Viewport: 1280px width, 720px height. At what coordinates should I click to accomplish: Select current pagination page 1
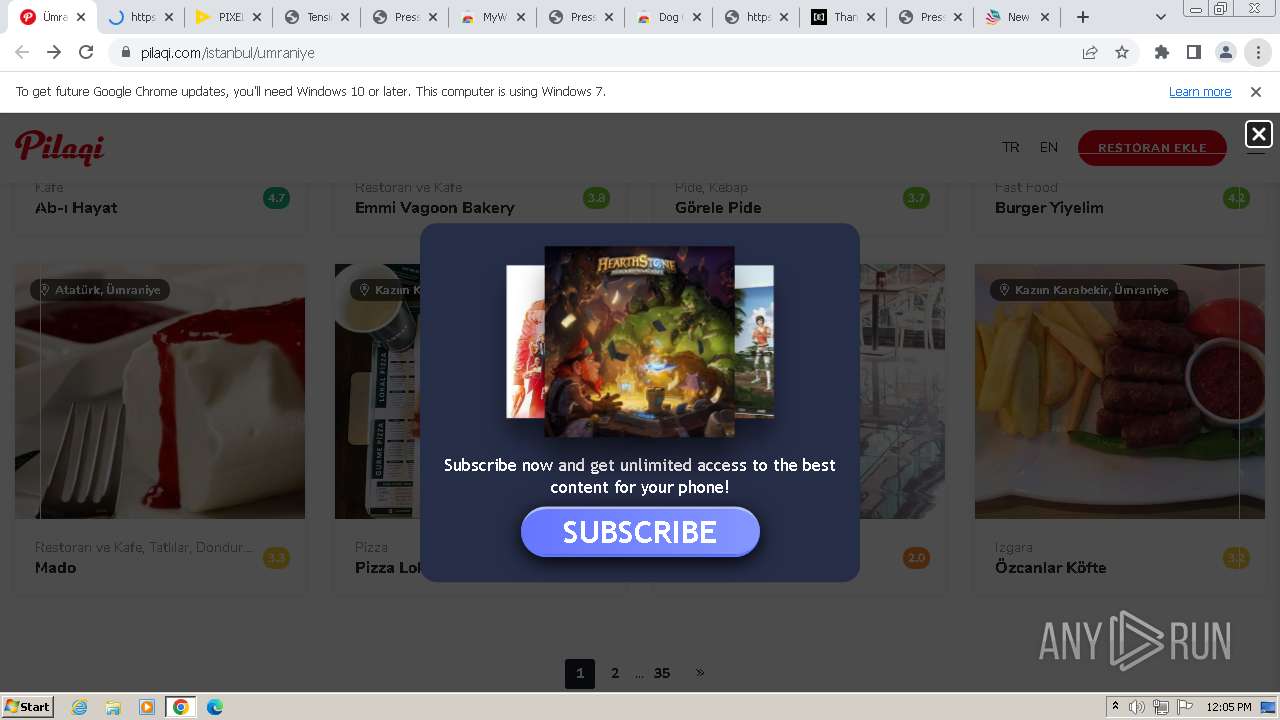click(x=580, y=674)
